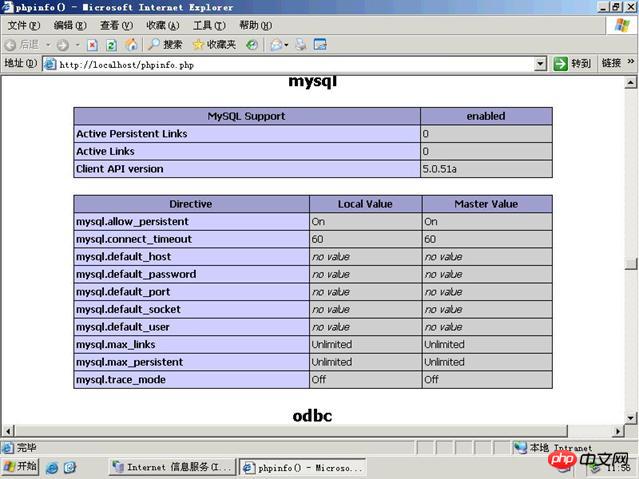Click the page icon in the address bar

click(x=50, y=64)
